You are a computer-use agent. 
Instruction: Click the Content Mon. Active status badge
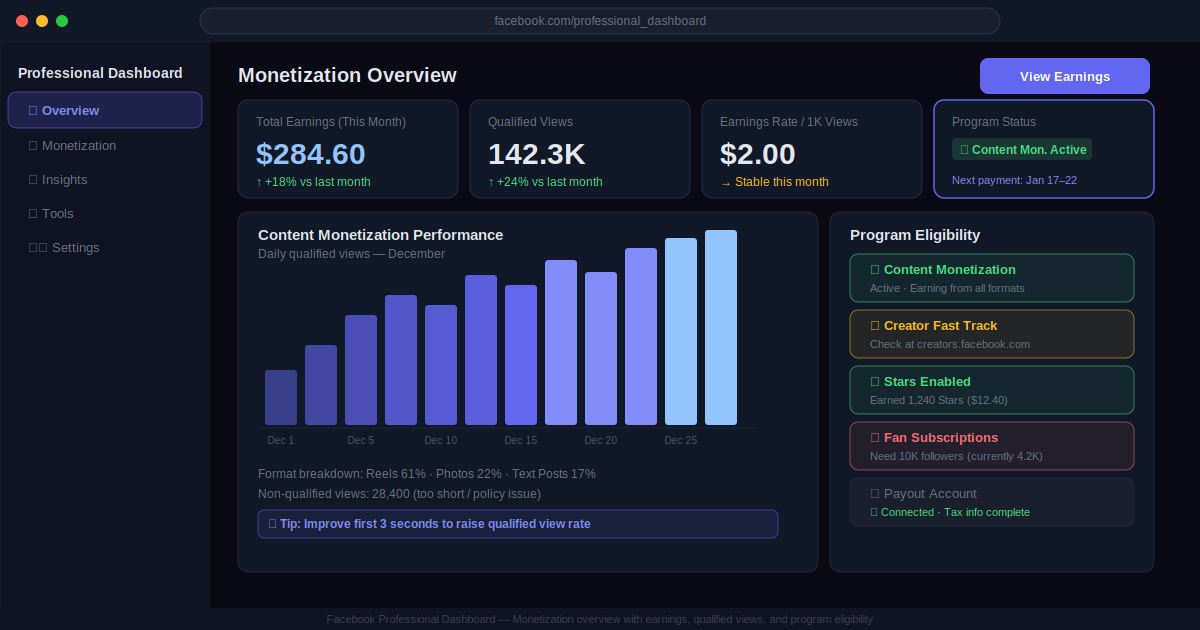coord(1022,150)
